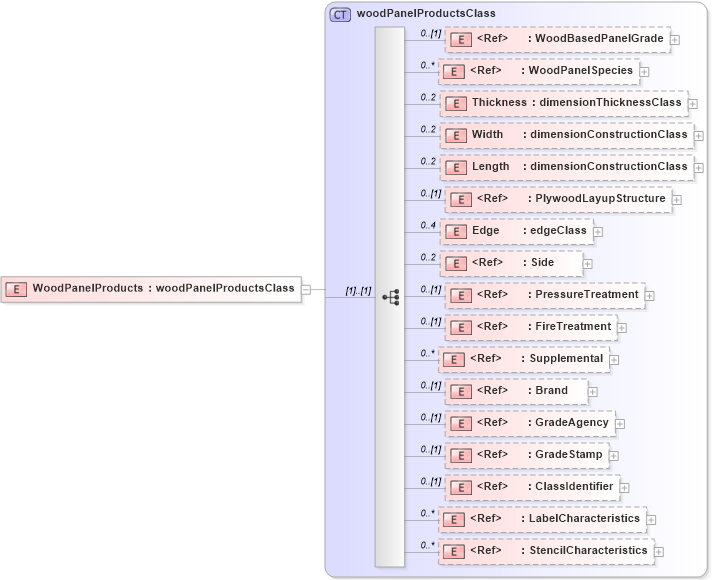This screenshot has height=580, width=712.
Task: Collapse the WoodPanelProducts root node
Action: (306, 289)
